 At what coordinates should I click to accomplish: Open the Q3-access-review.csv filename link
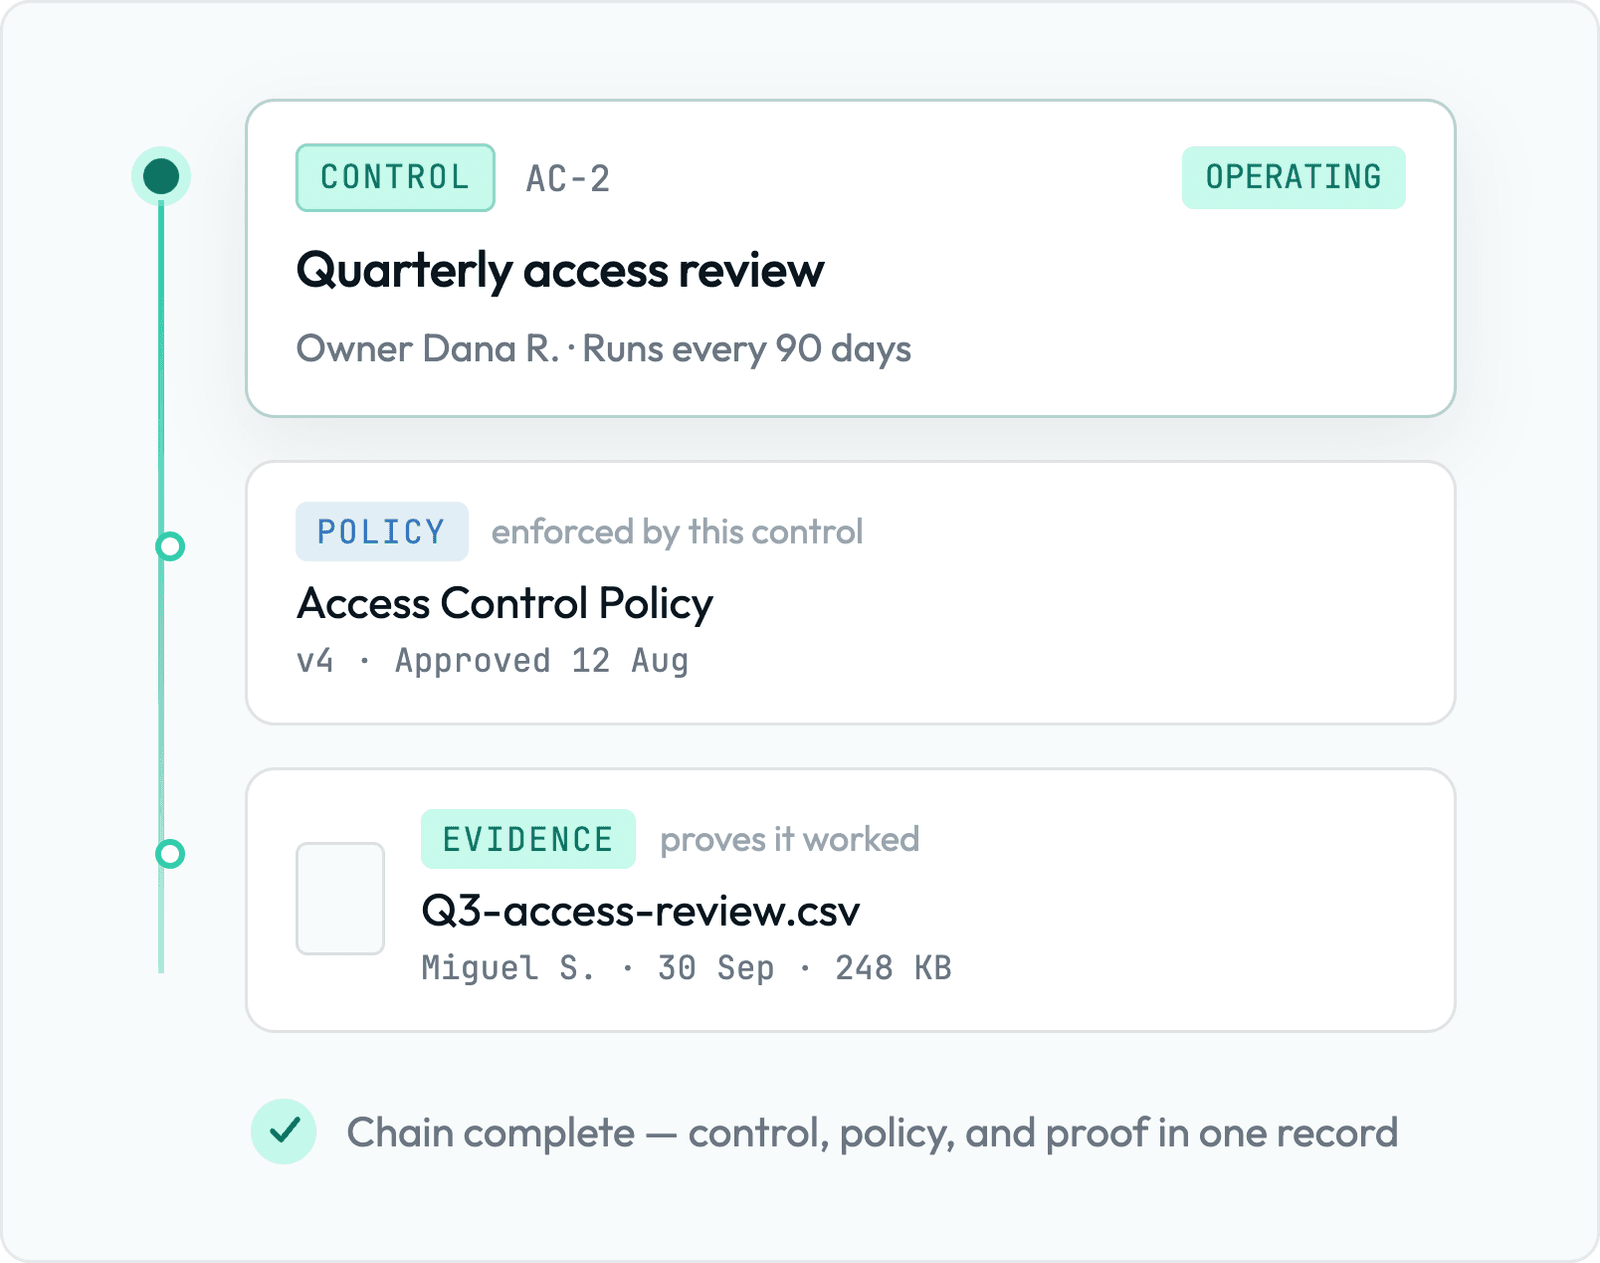click(640, 911)
